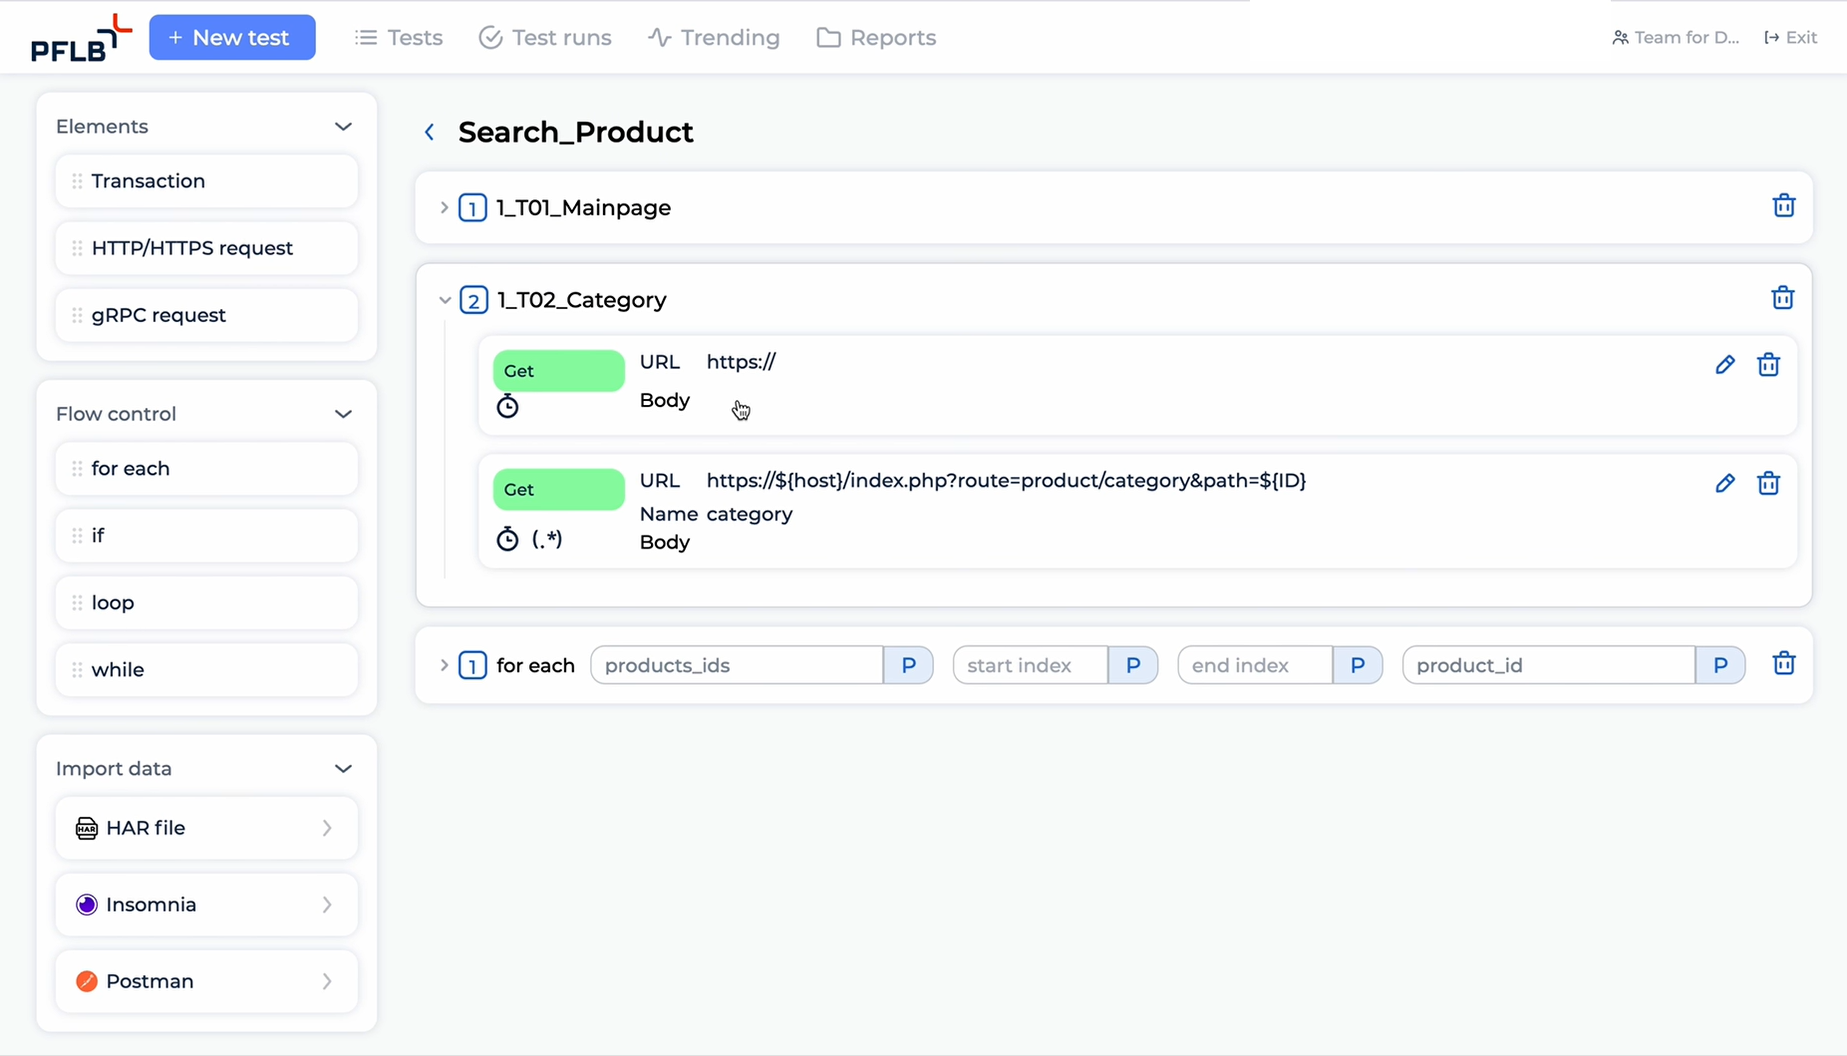Open the Test runs tab
The image size is (1847, 1056).
545,38
